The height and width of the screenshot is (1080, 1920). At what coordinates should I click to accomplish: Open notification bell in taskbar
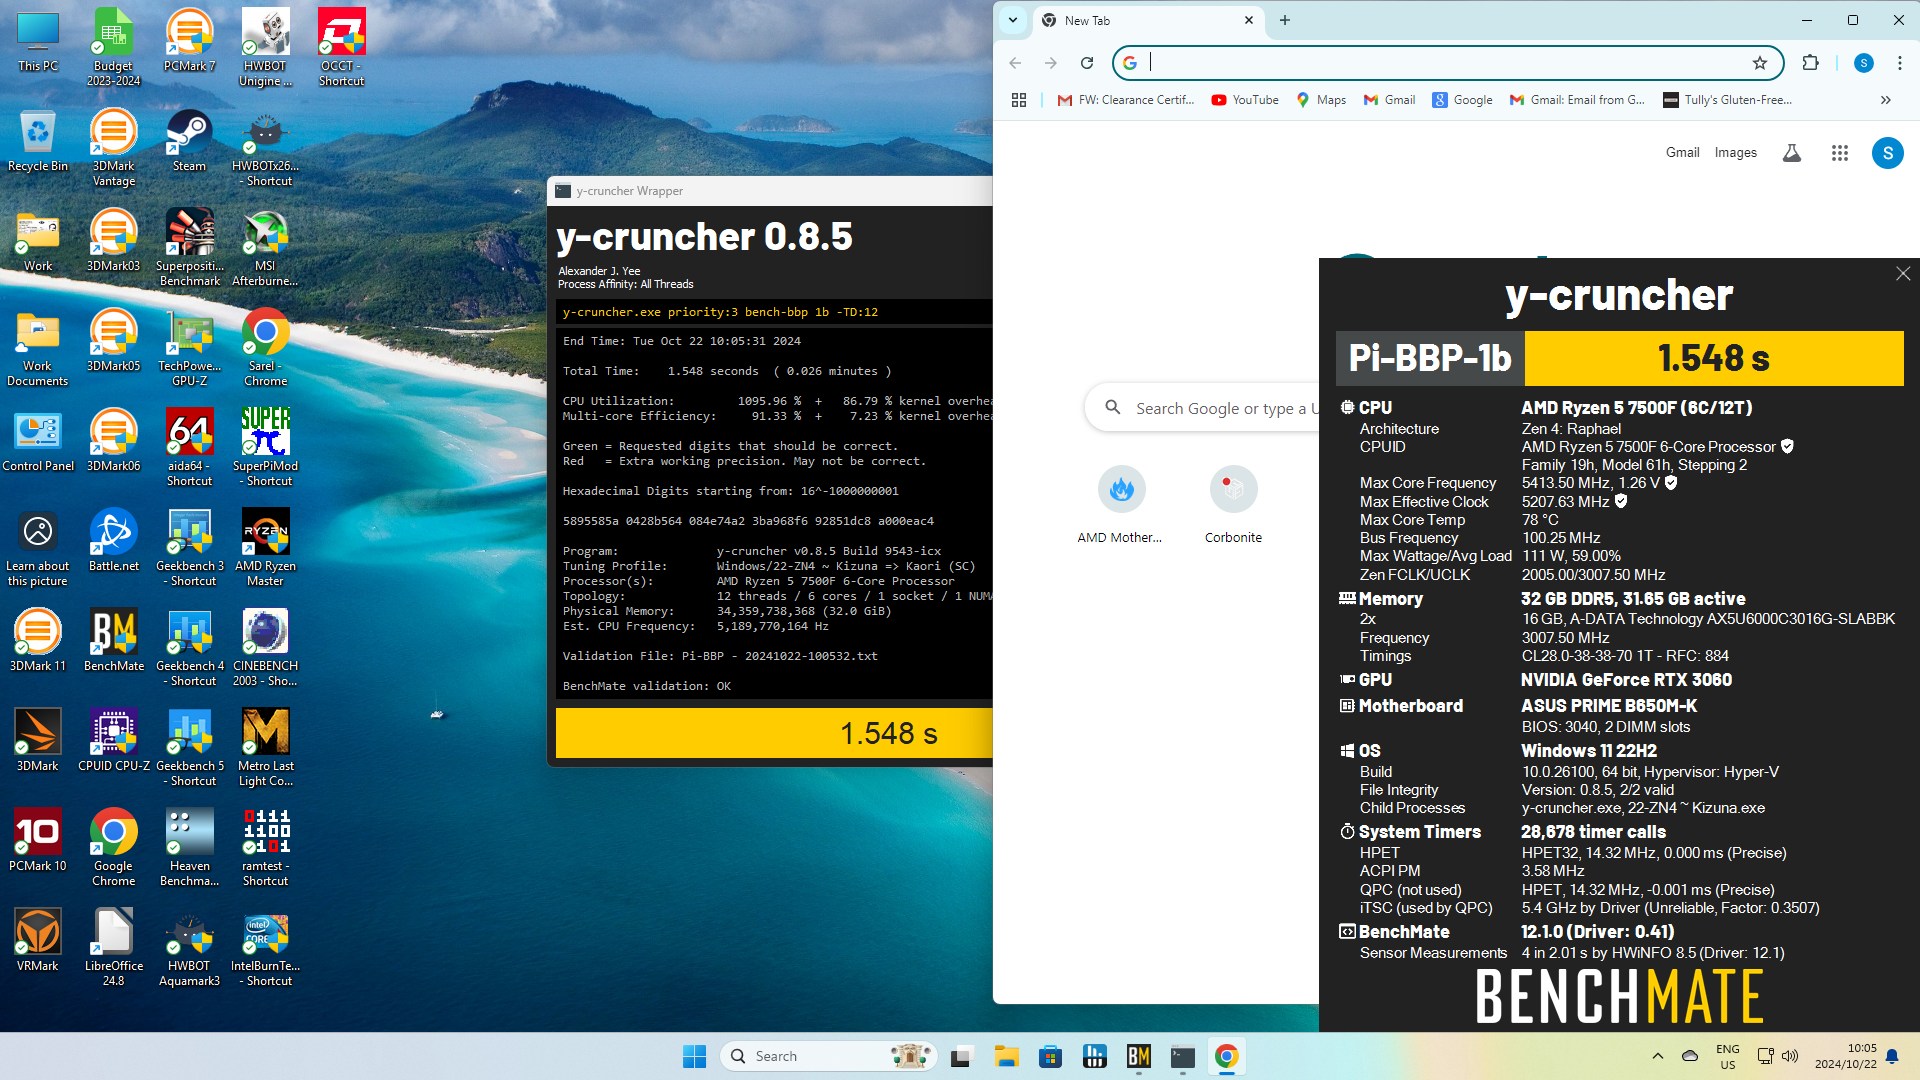click(1892, 1056)
